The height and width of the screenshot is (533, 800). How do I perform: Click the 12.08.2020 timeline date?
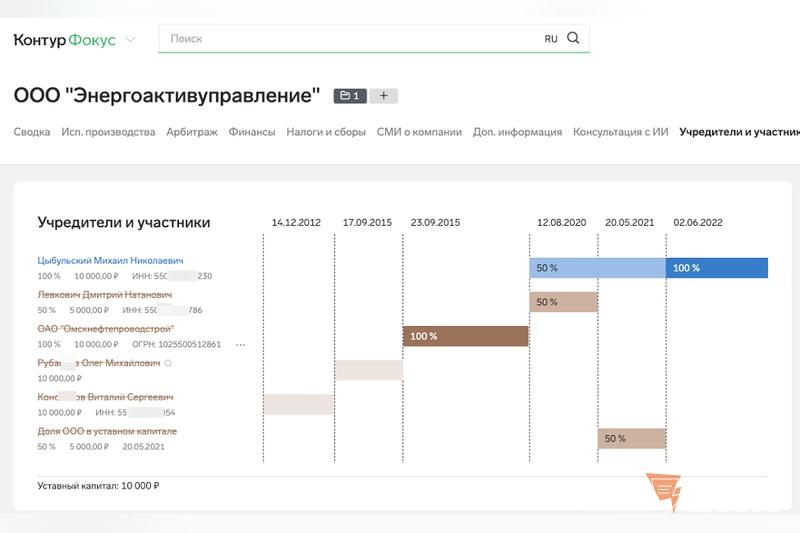tap(561, 223)
